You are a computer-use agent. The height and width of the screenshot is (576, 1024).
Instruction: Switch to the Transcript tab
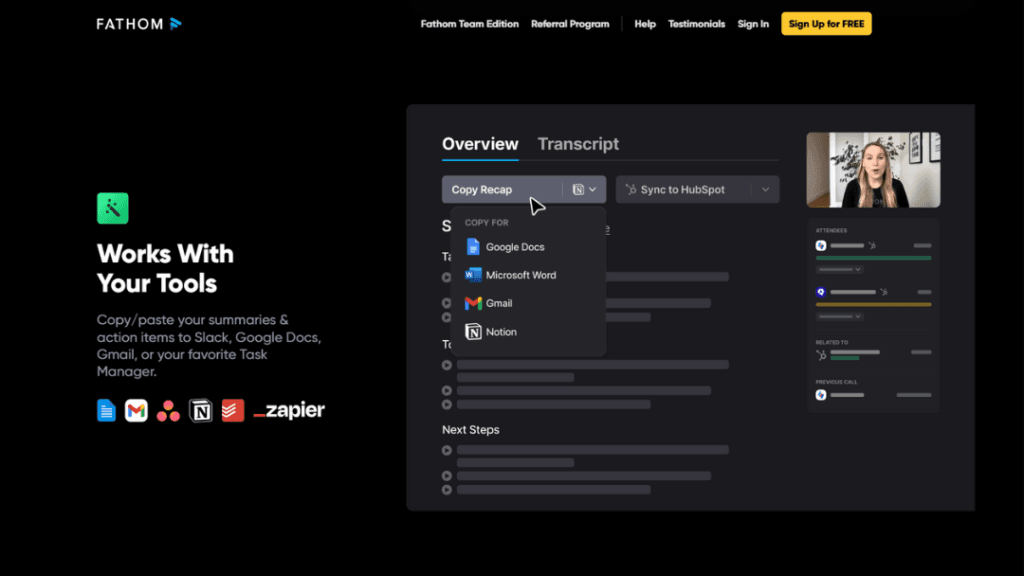578,144
